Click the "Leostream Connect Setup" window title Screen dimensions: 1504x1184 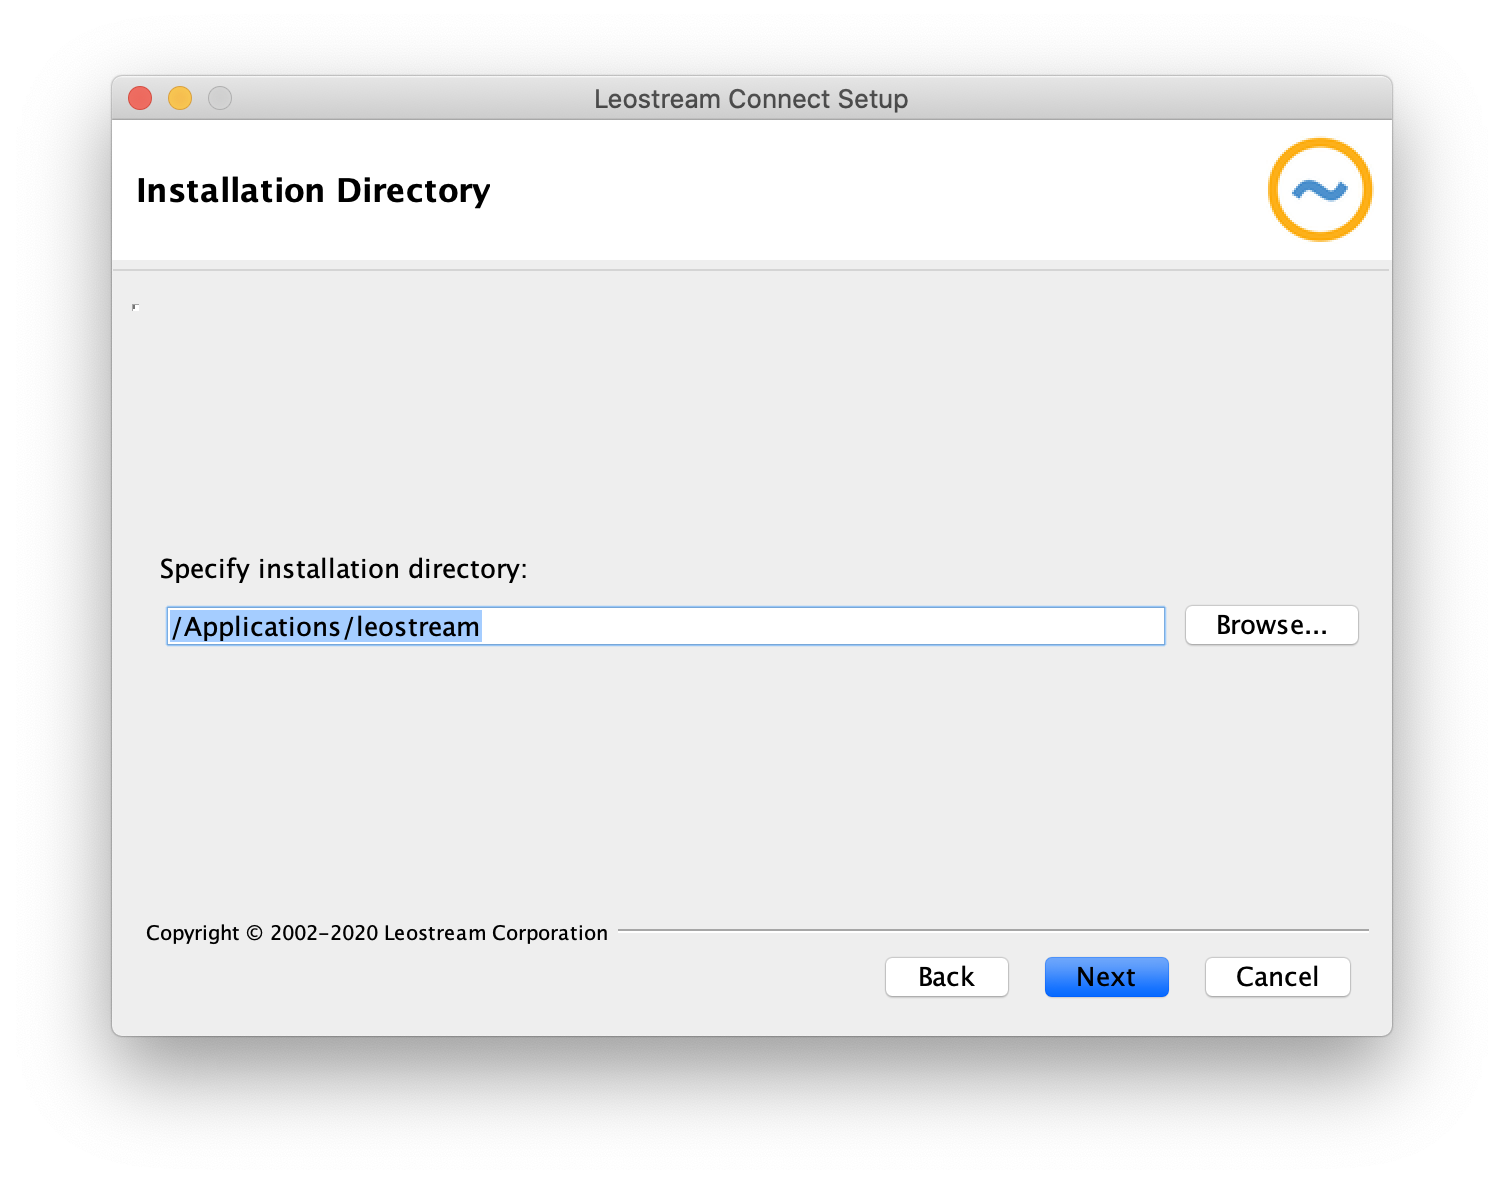click(750, 99)
